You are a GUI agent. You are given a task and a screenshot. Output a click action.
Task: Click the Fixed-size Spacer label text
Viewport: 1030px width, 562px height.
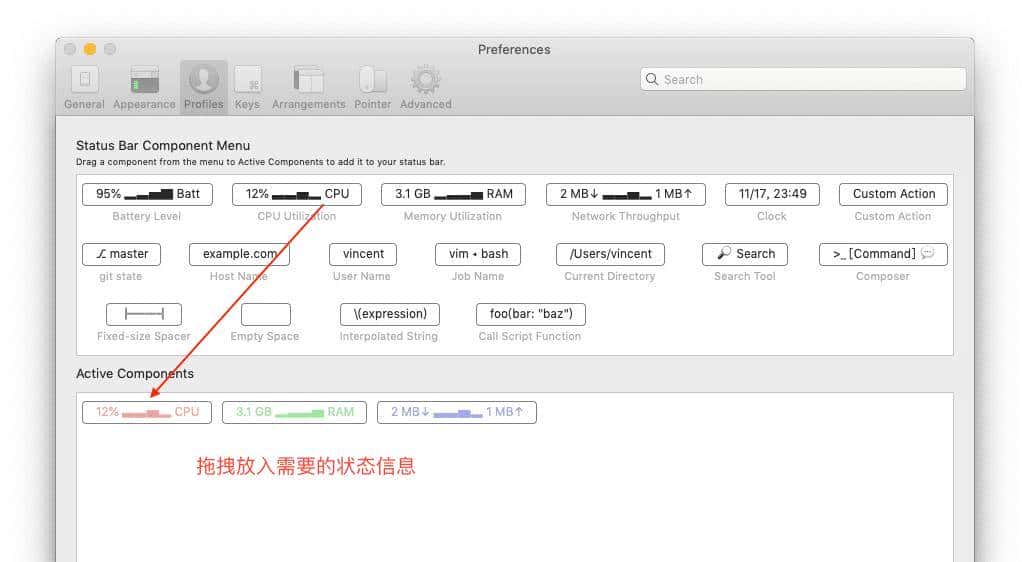(x=143, y=336)
